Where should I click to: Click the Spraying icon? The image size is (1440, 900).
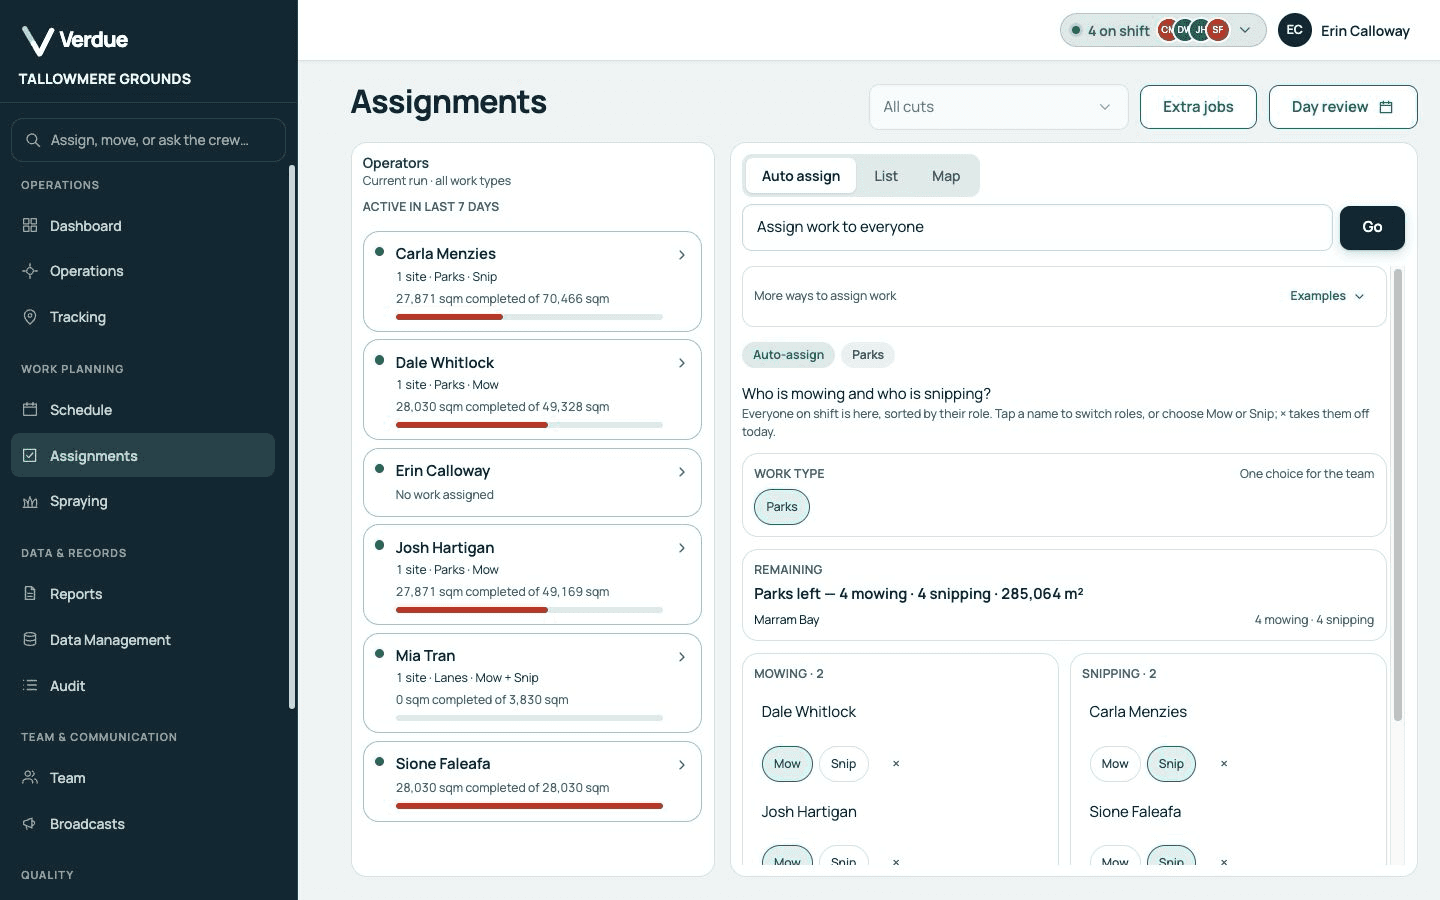30,501
